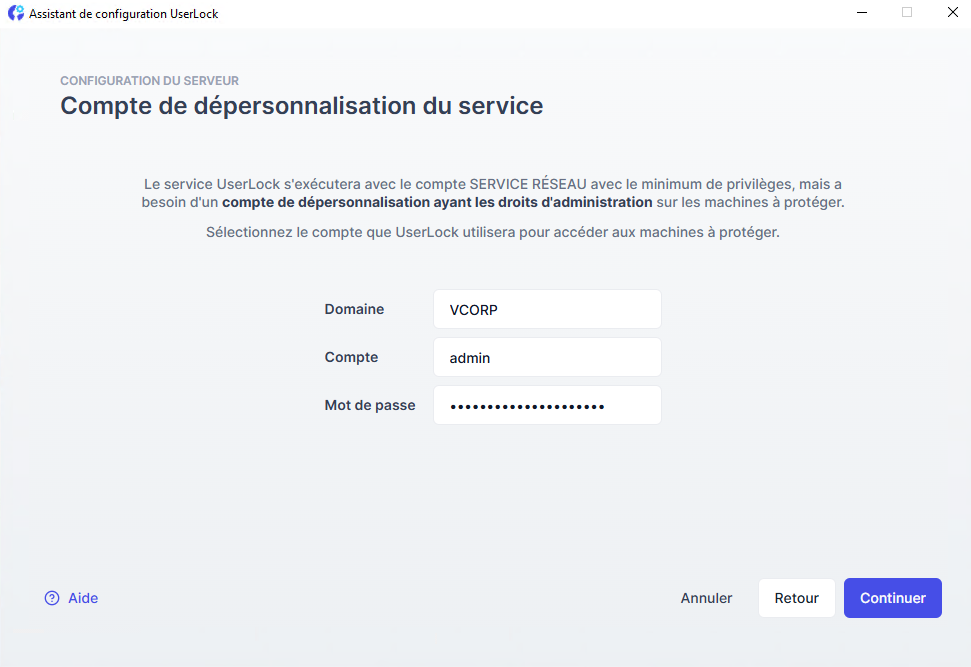971x667 pixels.
Task: Click the question mark help icon
Action: [52, 598]
